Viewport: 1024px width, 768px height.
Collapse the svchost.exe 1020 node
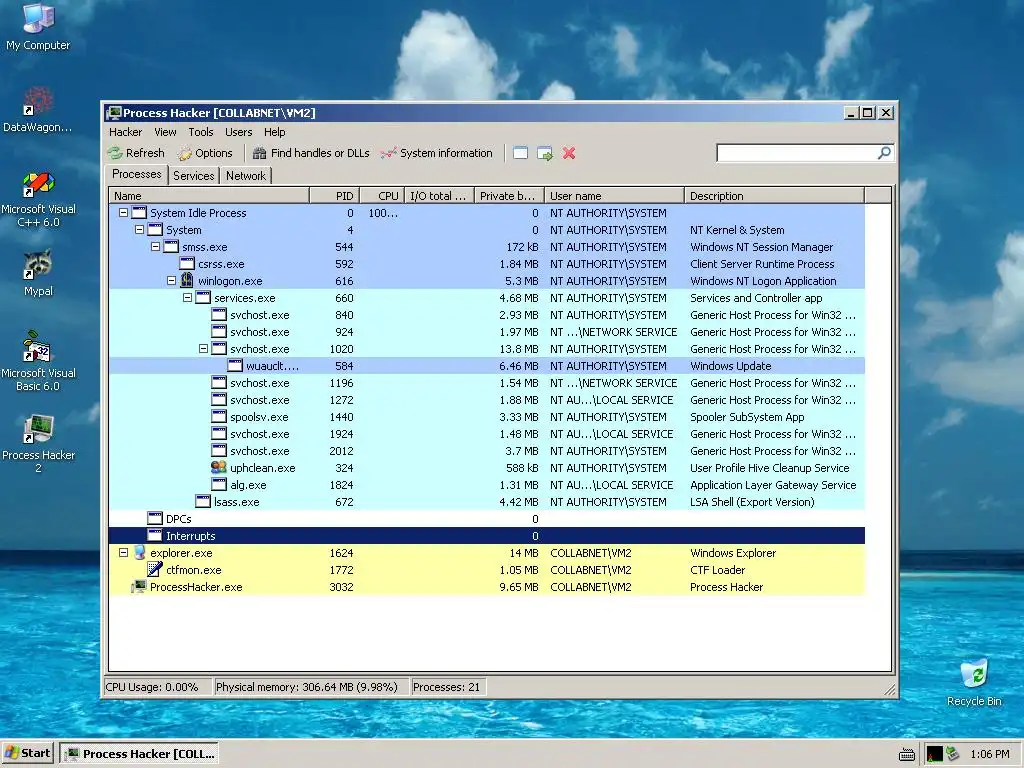(203, 349)
